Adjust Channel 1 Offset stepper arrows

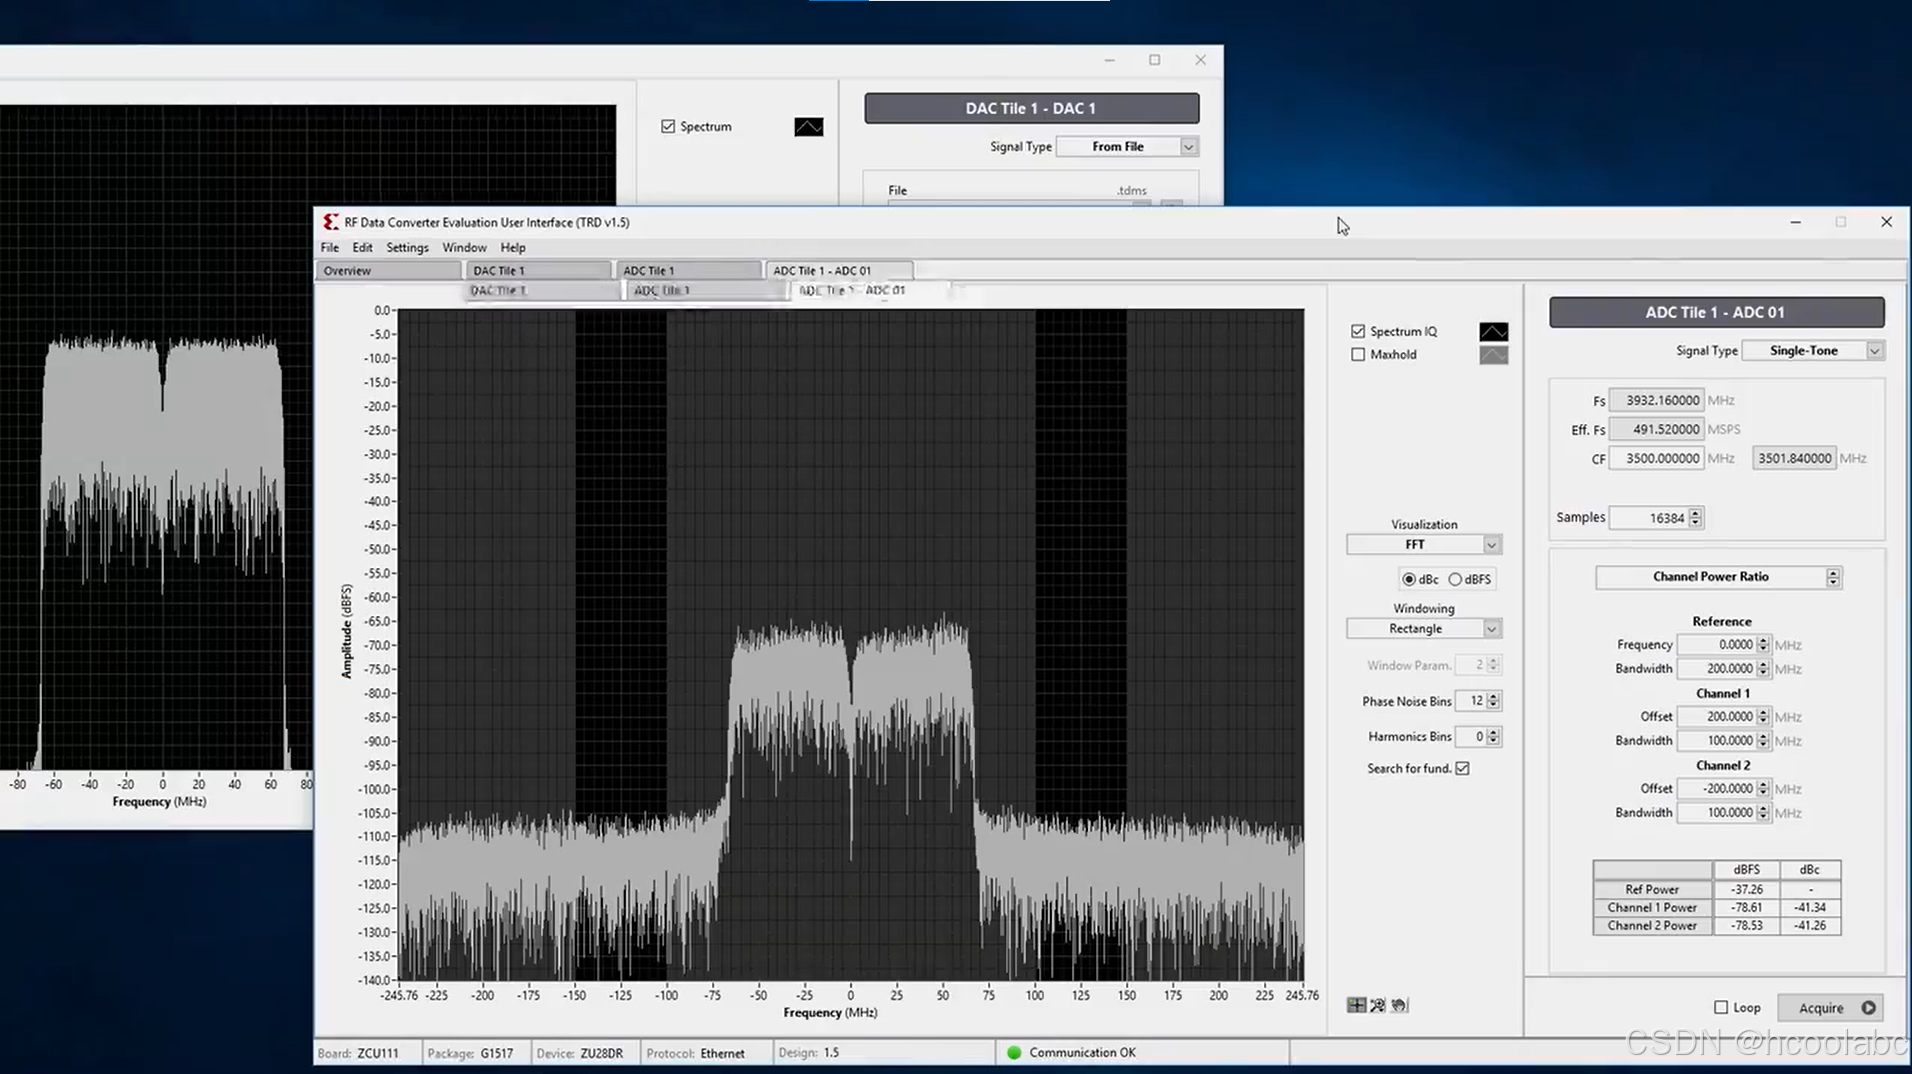coord(1763,717)
